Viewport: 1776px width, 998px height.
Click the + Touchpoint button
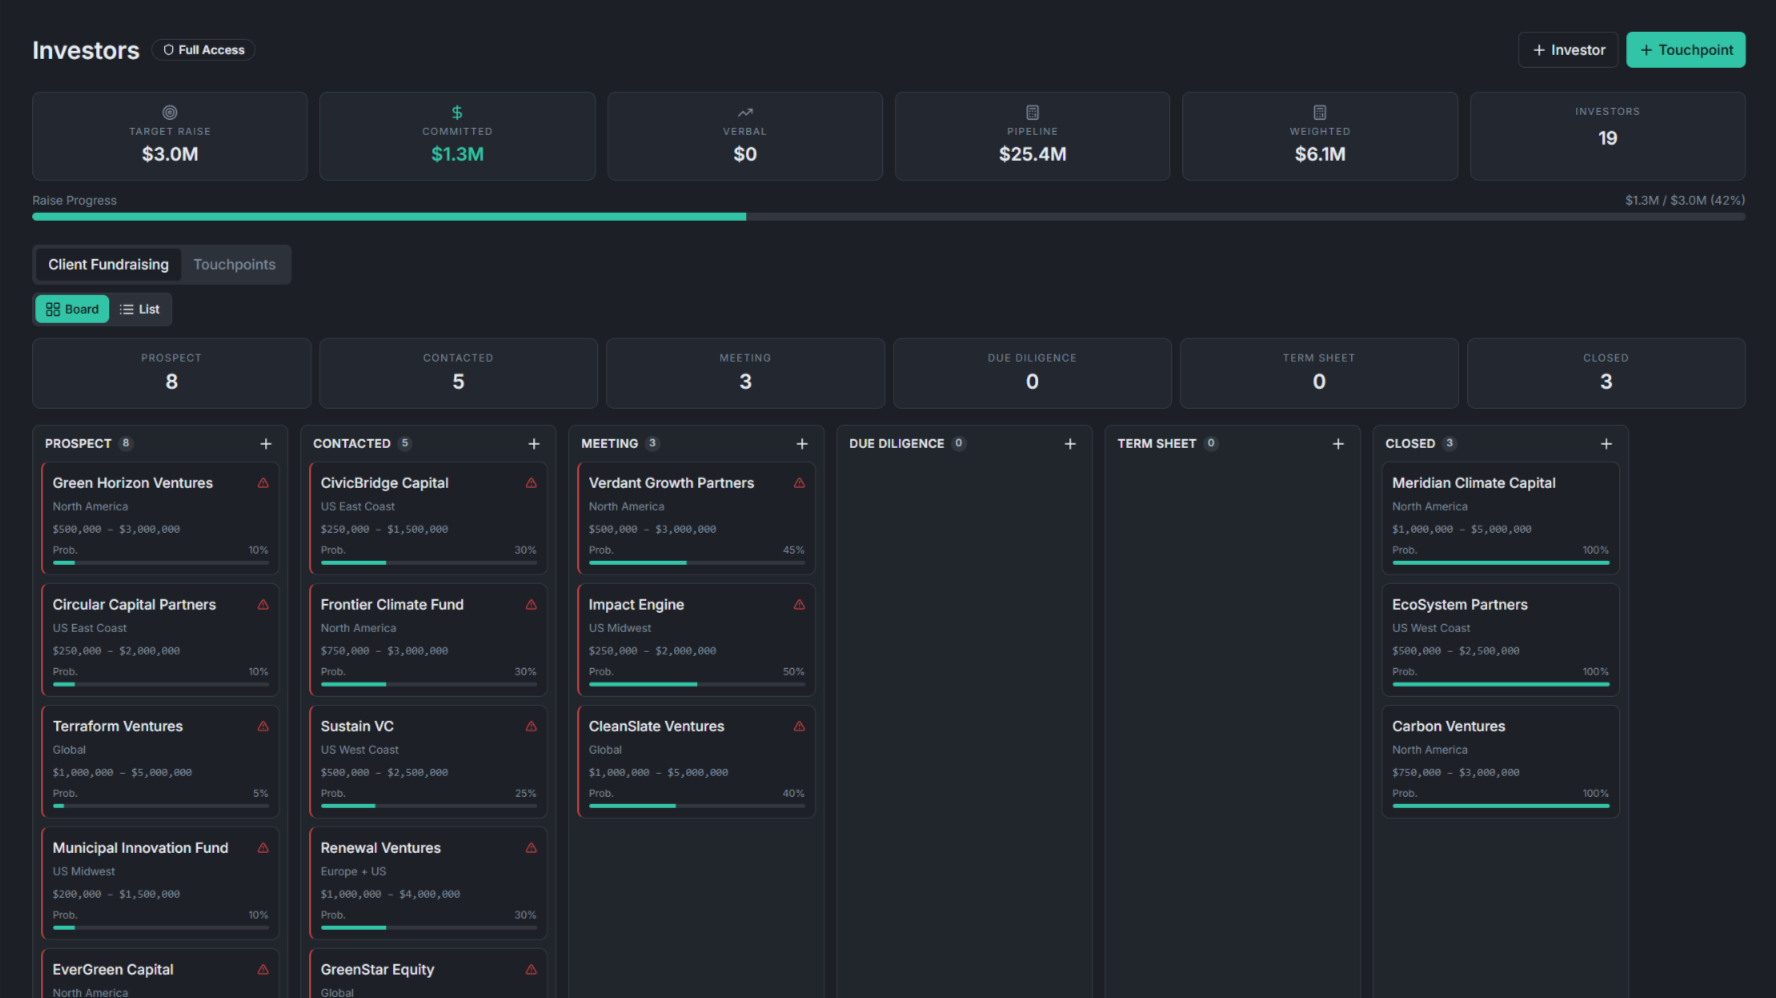click(x=1686, y=50)
